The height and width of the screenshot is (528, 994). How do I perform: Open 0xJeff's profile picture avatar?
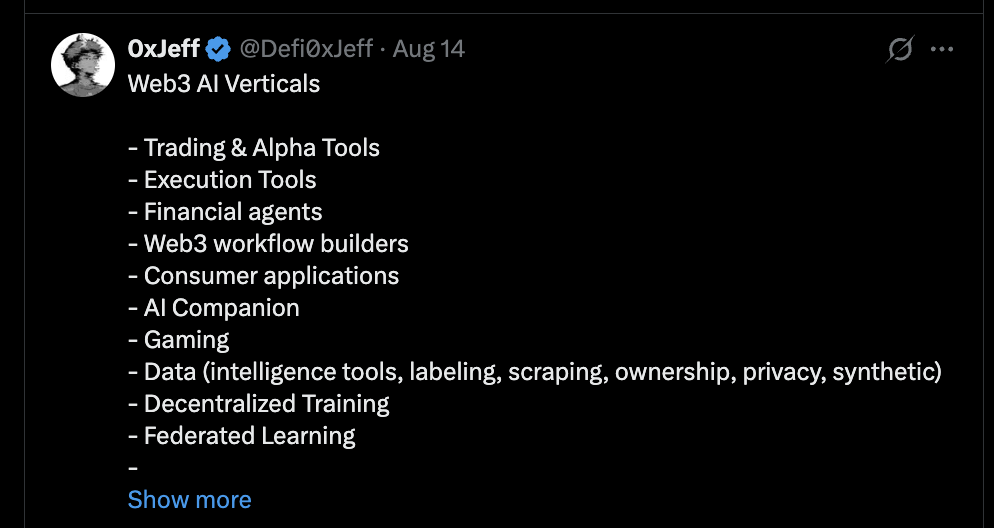coord(82,65)
